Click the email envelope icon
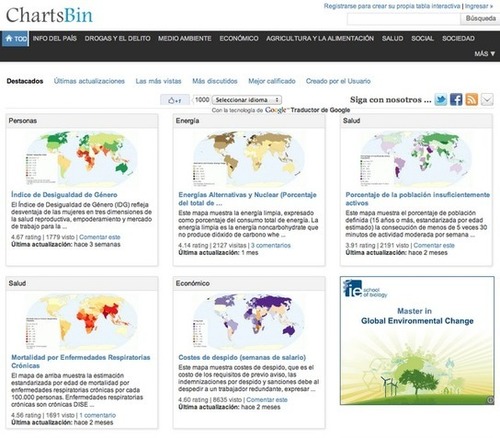The width and height of the screenshot is (500, 438). pos(487,100)
